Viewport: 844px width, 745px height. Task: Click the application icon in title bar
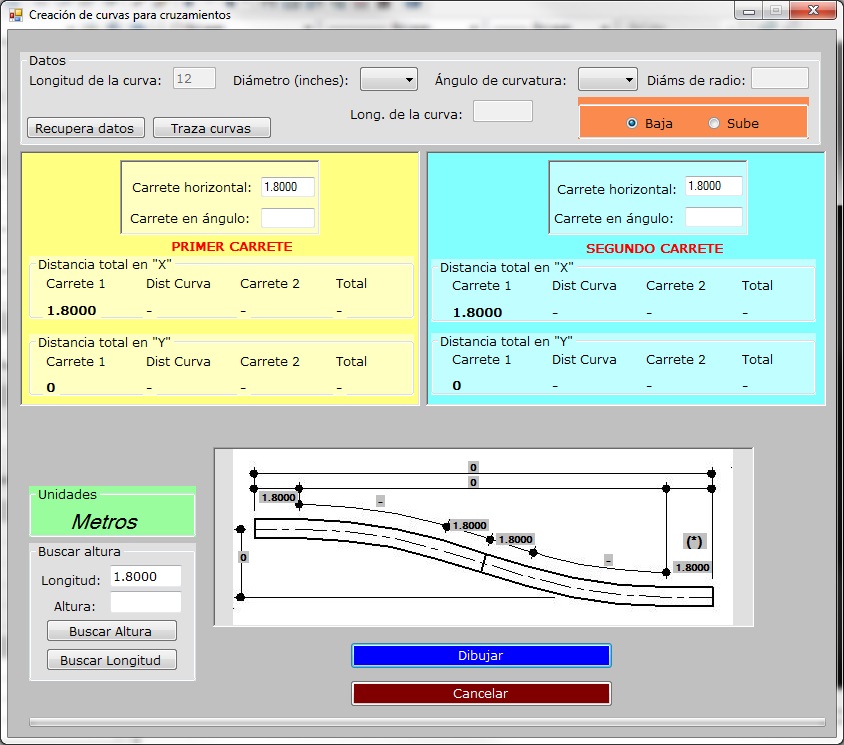(15, 15)
